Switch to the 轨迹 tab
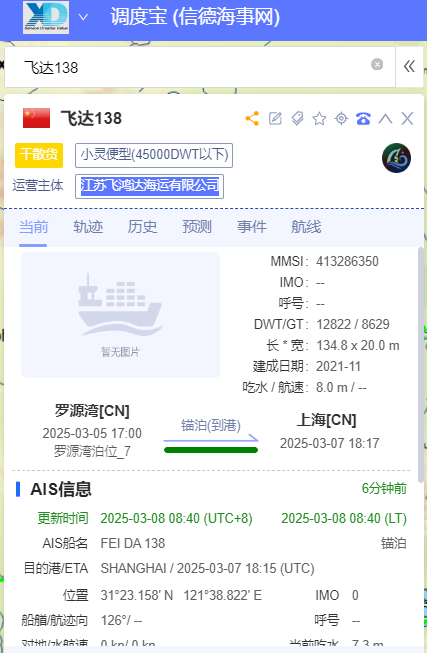The image size is (427, 653). 88,227
